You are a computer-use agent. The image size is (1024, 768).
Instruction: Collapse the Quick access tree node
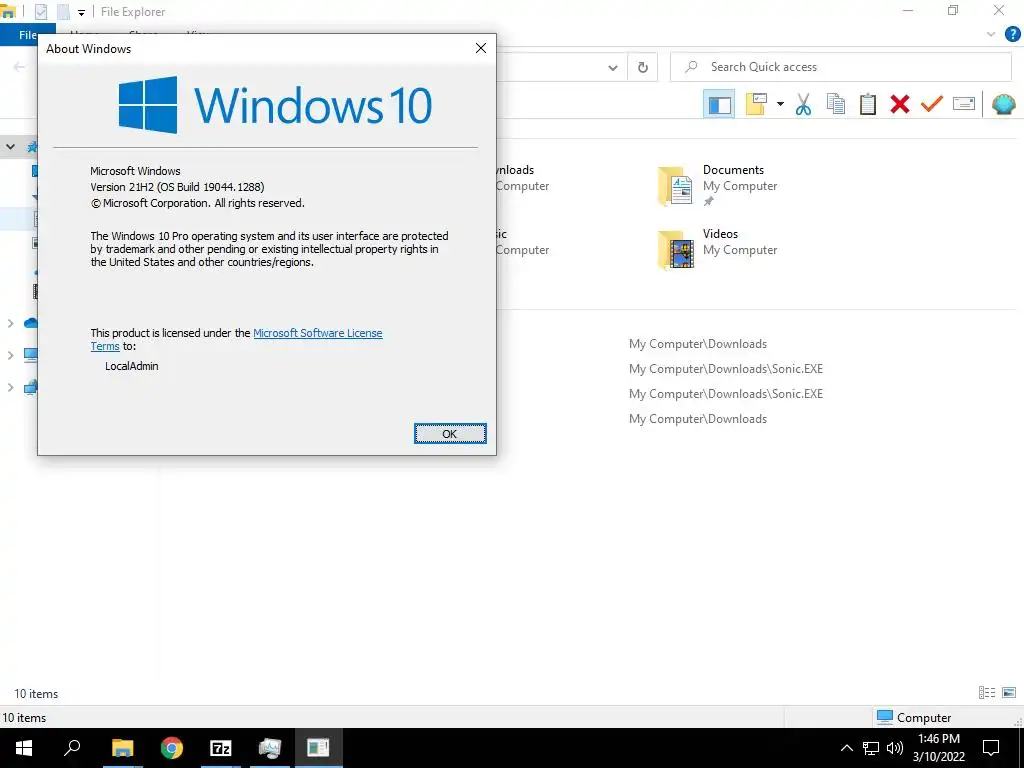click(x=10, y=146)
